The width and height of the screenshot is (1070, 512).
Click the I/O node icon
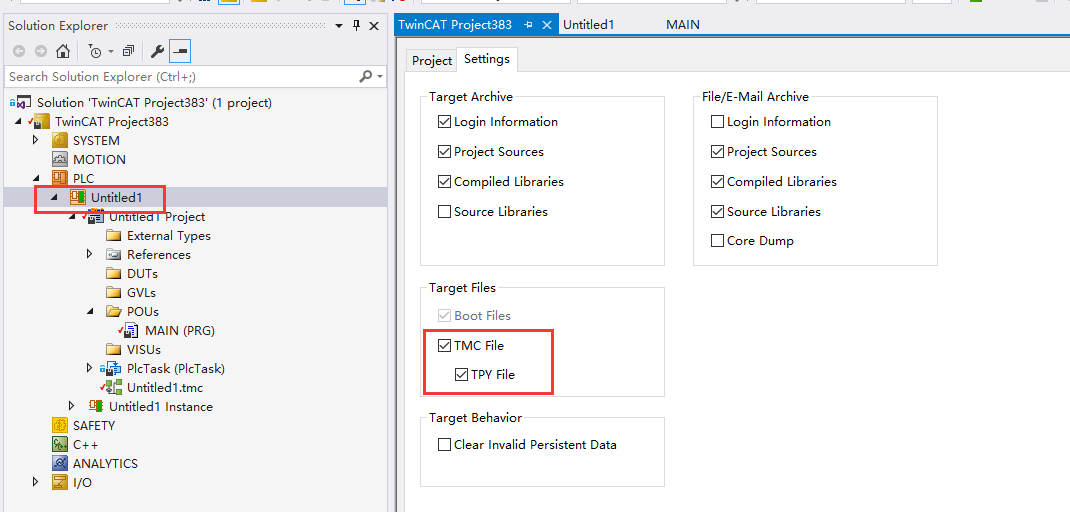(60, 483)
